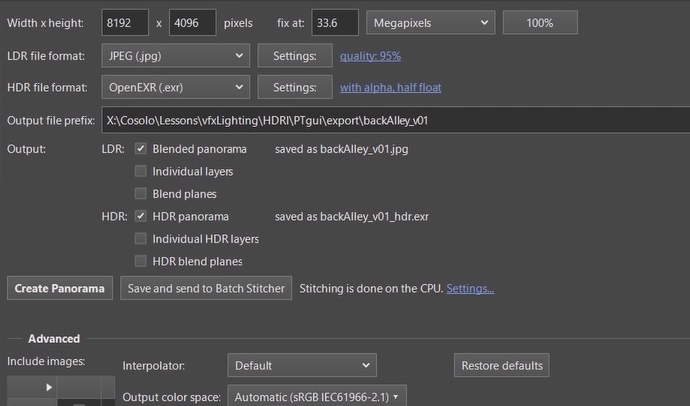Screen dimensions: 690x406
Task: Open the LDR file format JPEG dropdown
Action: (x=176, y=56)
